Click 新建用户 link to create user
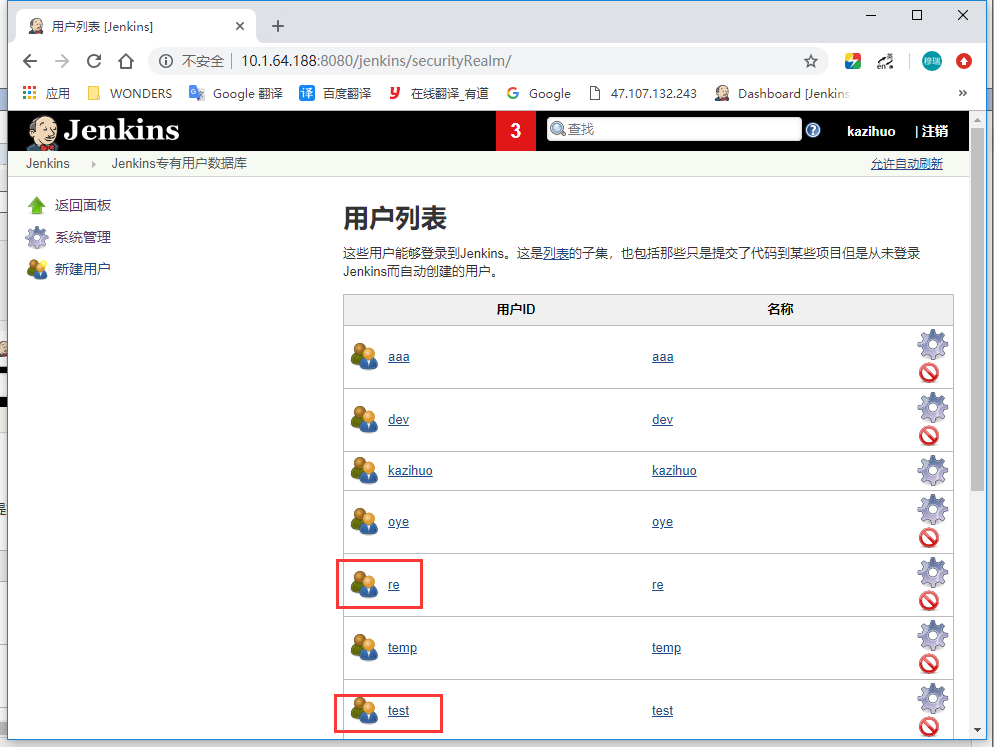994x747 pixels. pyautogui.click(x=82, y=269)
